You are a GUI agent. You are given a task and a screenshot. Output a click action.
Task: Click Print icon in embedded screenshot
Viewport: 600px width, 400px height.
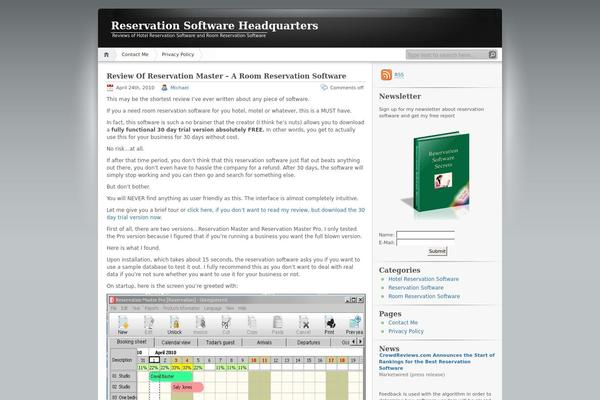(x=329, y=325)
